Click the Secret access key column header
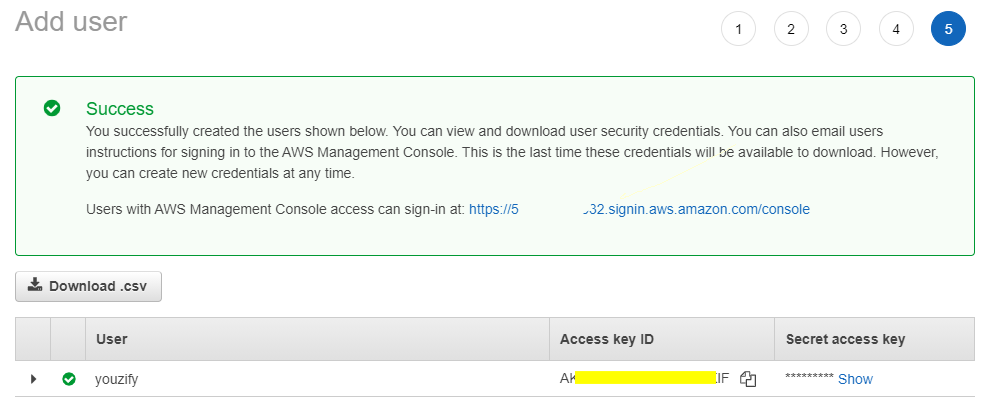 click(845, 339)
